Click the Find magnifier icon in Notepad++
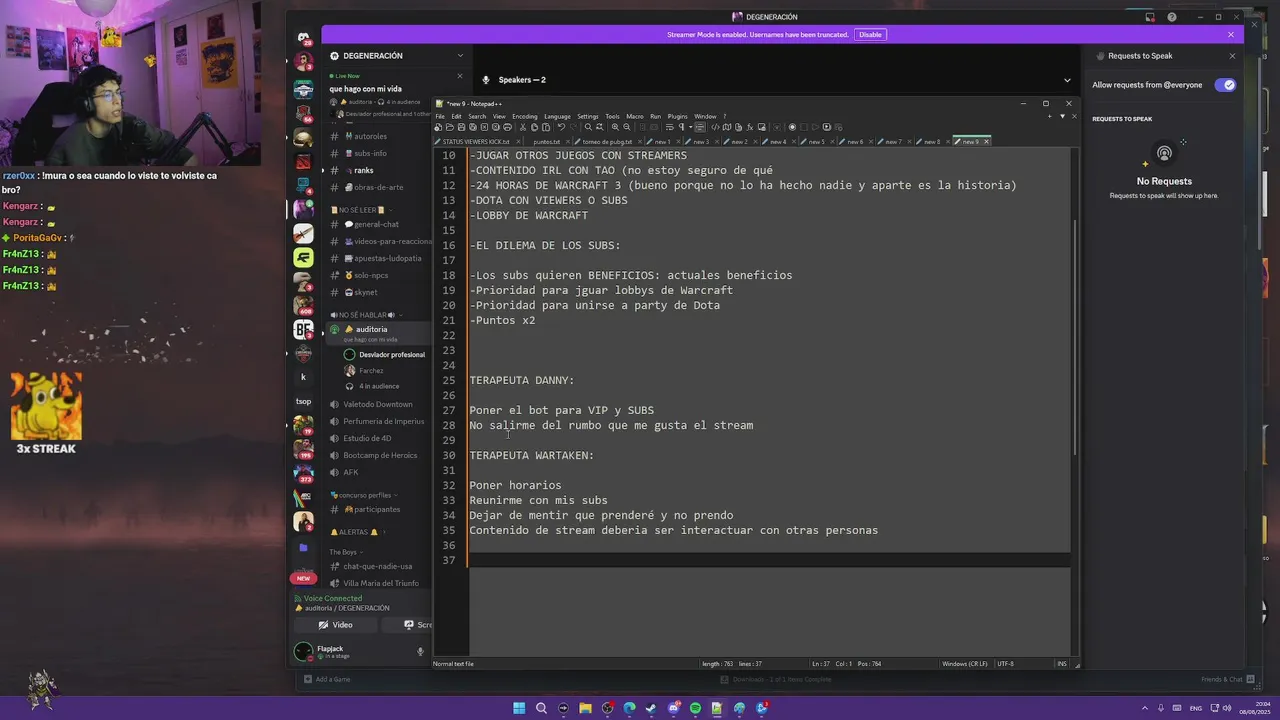The image size is (1280, 720). 588,127
